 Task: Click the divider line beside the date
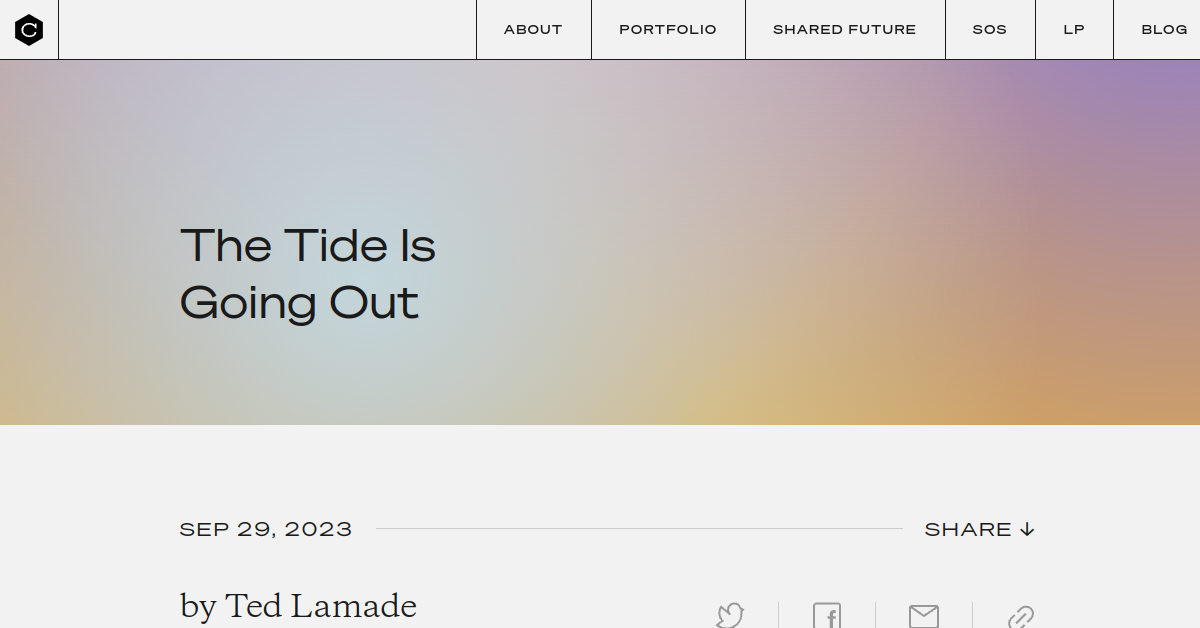pyautogui.click(x=640, y=529)
